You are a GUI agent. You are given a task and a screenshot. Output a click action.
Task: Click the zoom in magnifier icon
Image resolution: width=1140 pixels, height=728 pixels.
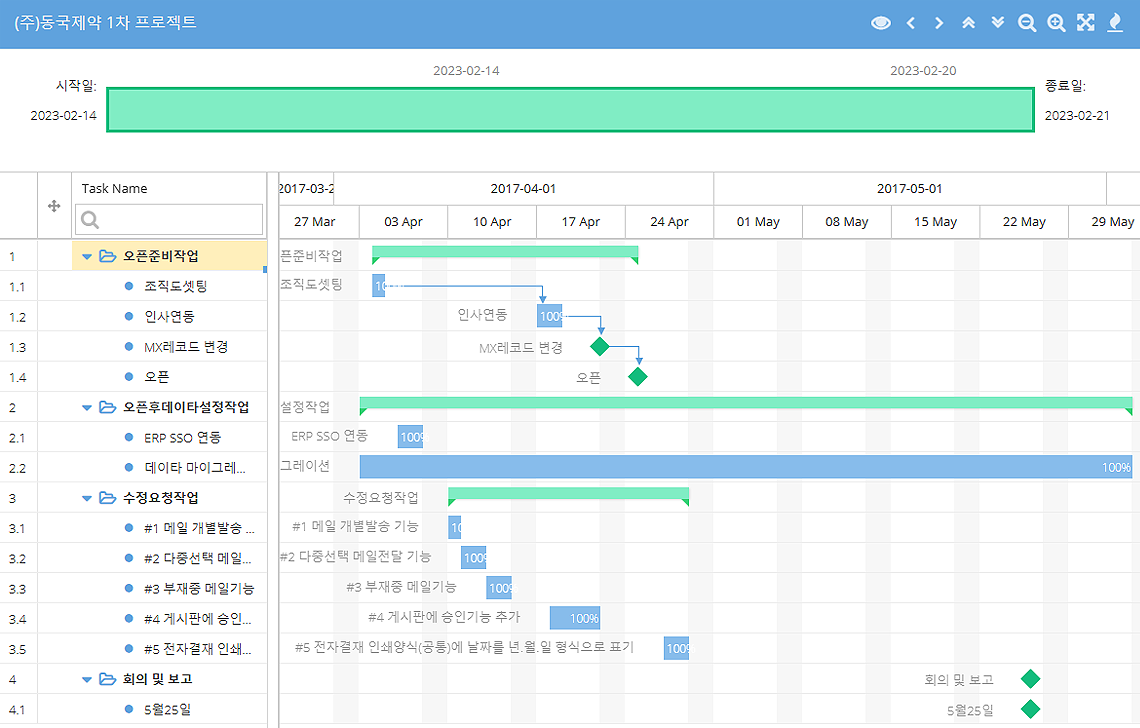pyautogui.click(x=1056, y=23)
